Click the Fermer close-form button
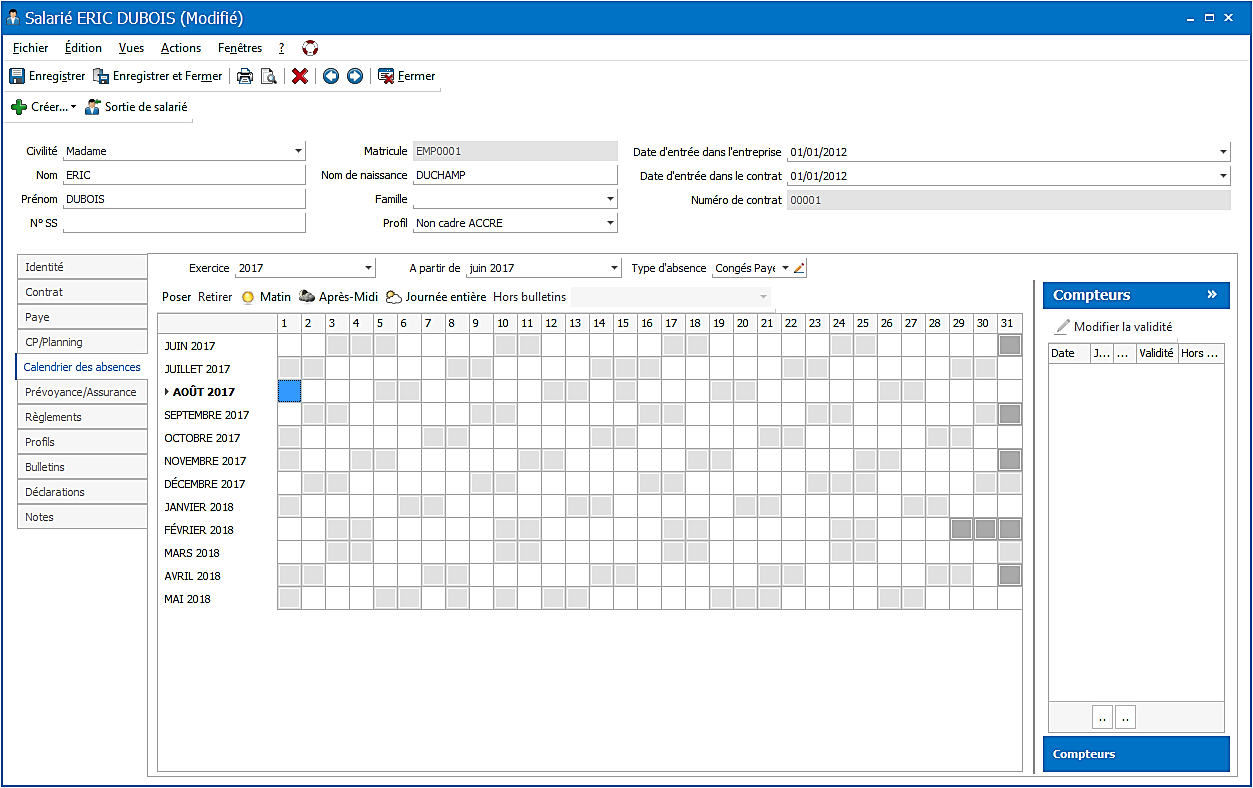1253x788 pixels. [406, 76]
